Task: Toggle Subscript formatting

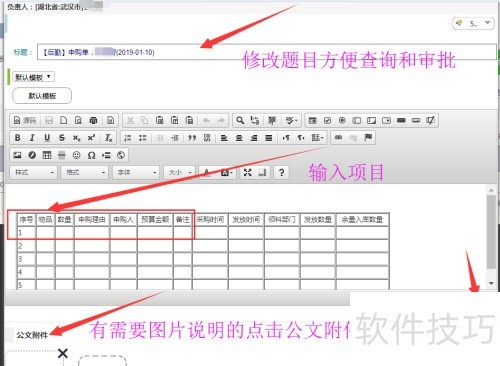Action: click(76, 138)
